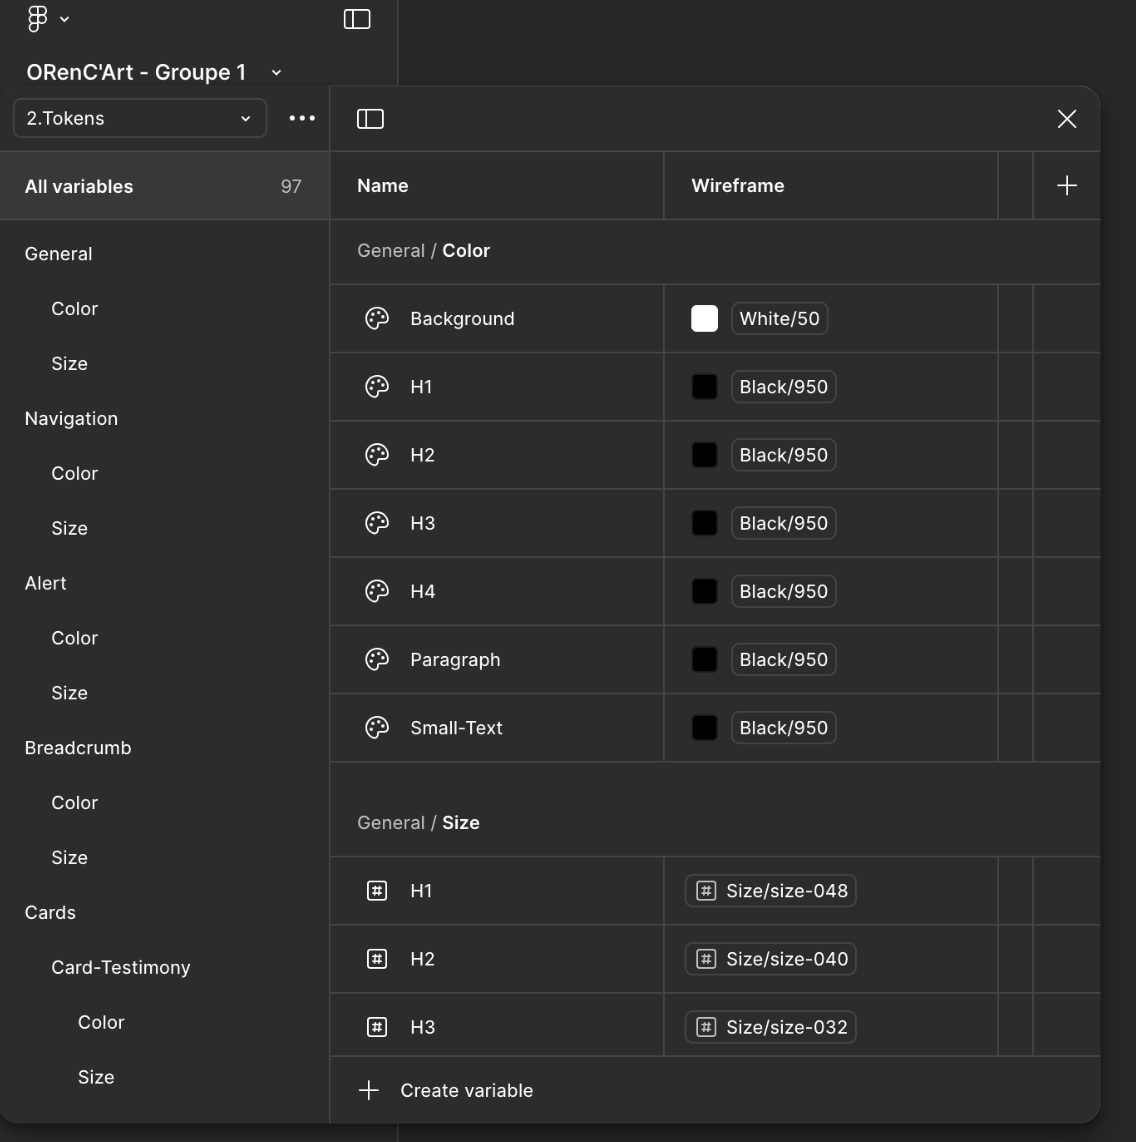This screenshot has height=1142, width=1136.
Task: Open the Figma main menu logo
Action: point(37,18)
